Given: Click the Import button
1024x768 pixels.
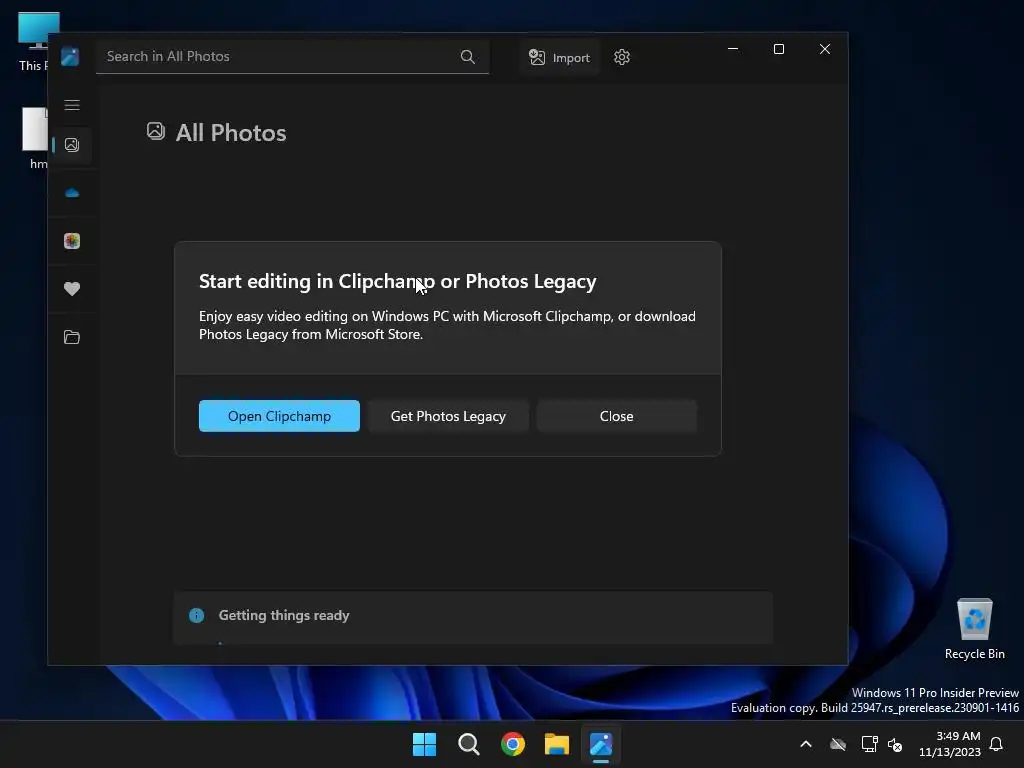Looking at the screenshot, I should click(x=560, y=57).
